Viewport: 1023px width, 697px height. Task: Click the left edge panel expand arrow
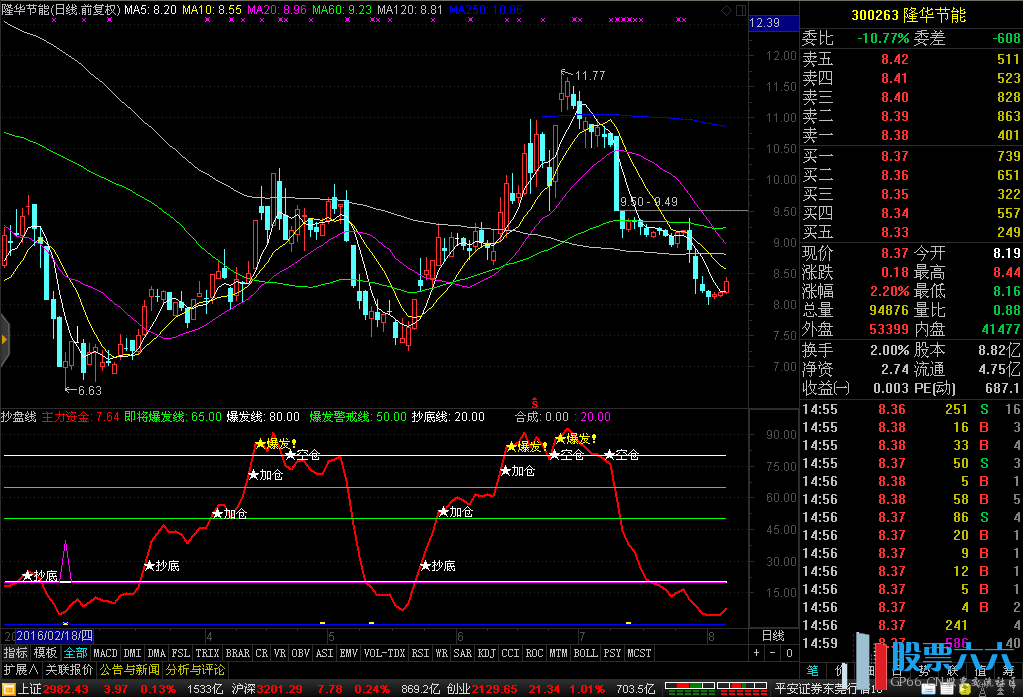pyautogui.click(x=4, y=340)
